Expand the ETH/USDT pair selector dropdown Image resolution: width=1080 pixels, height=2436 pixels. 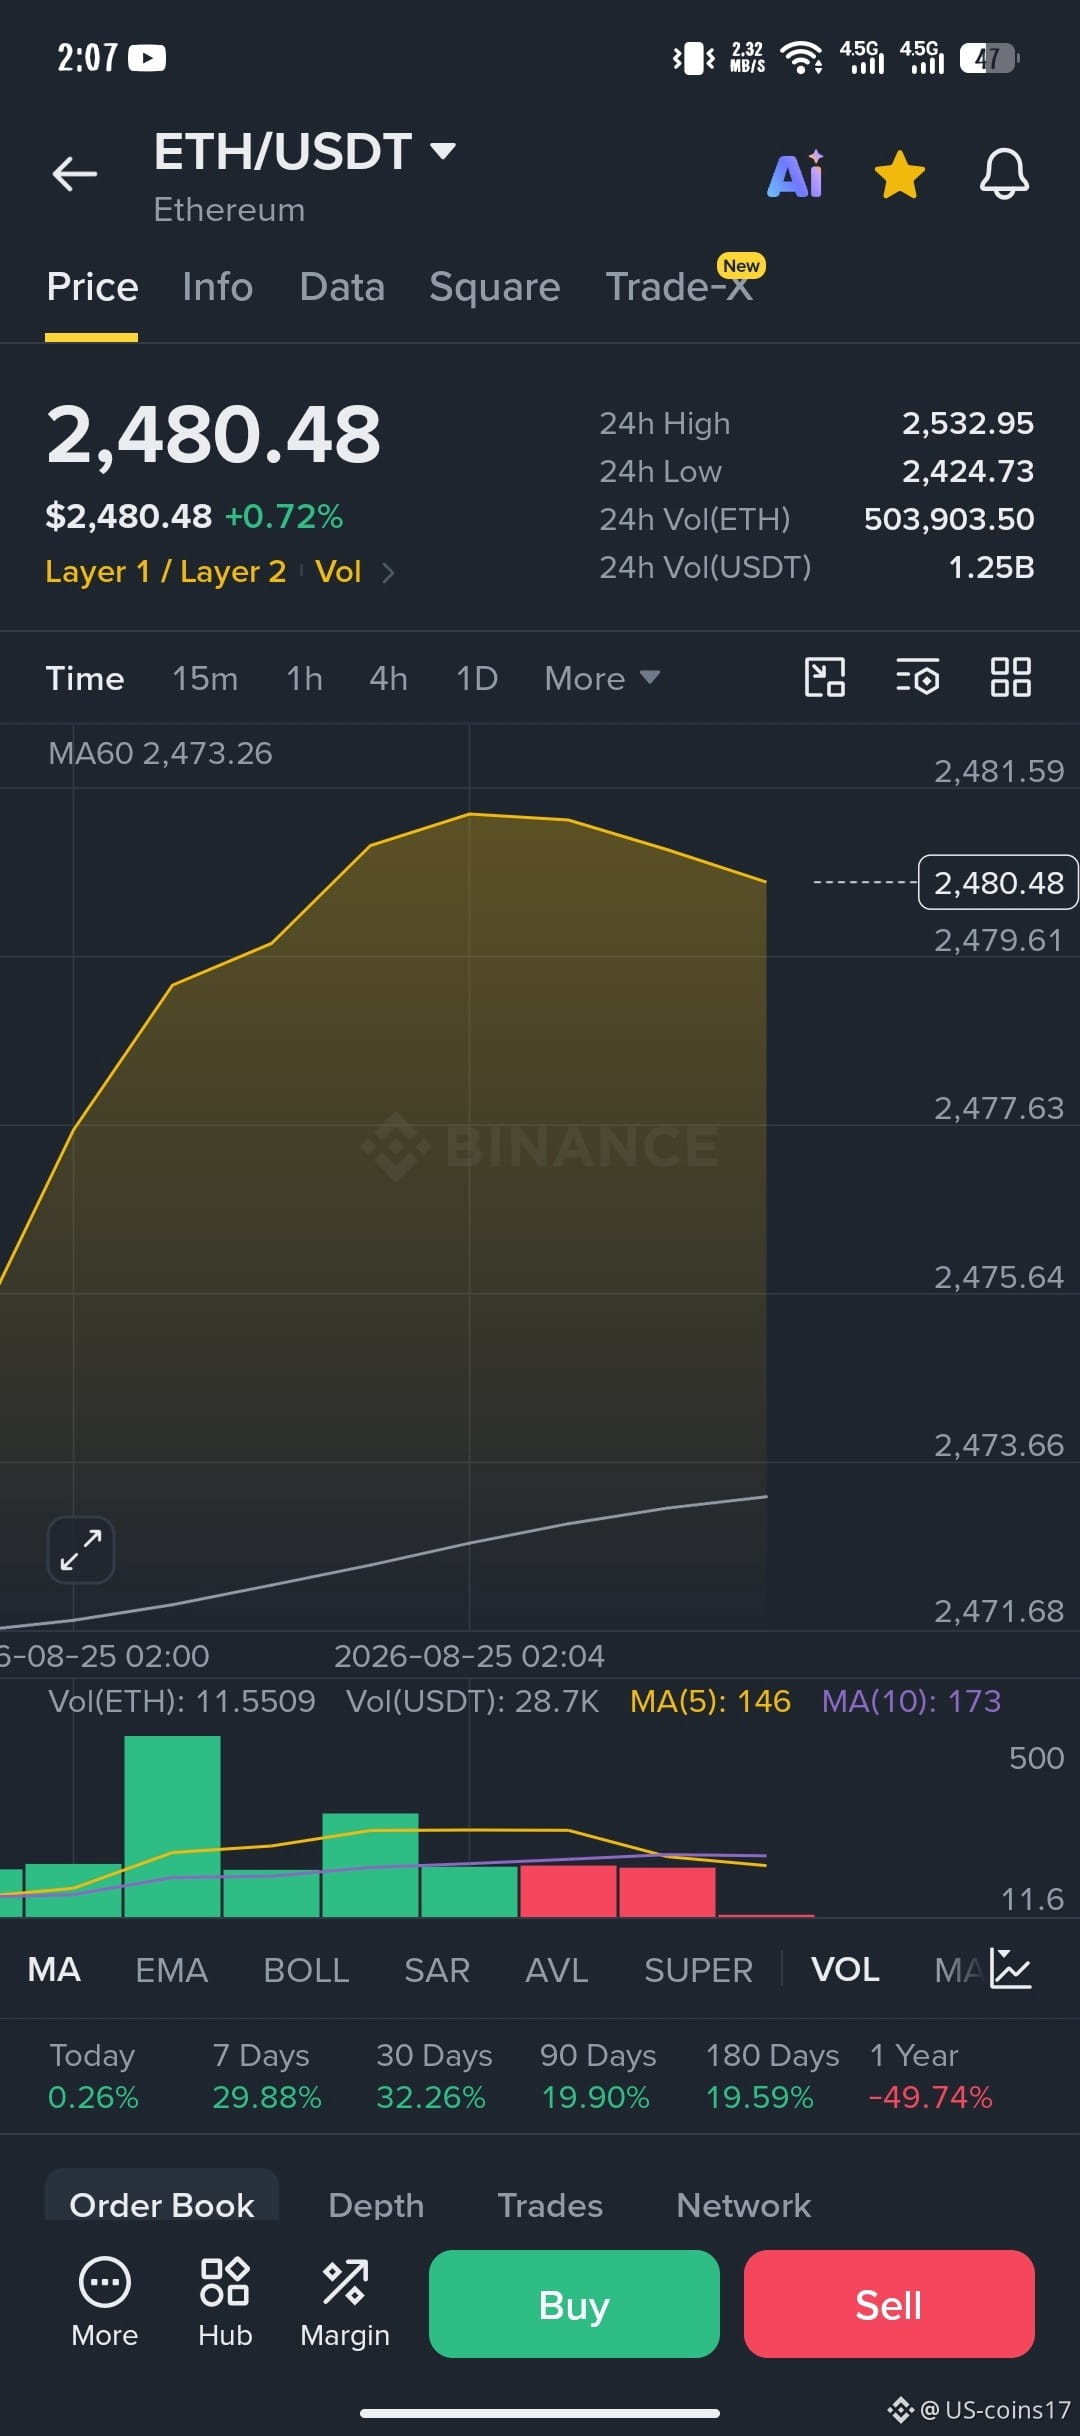click(443, 151)
